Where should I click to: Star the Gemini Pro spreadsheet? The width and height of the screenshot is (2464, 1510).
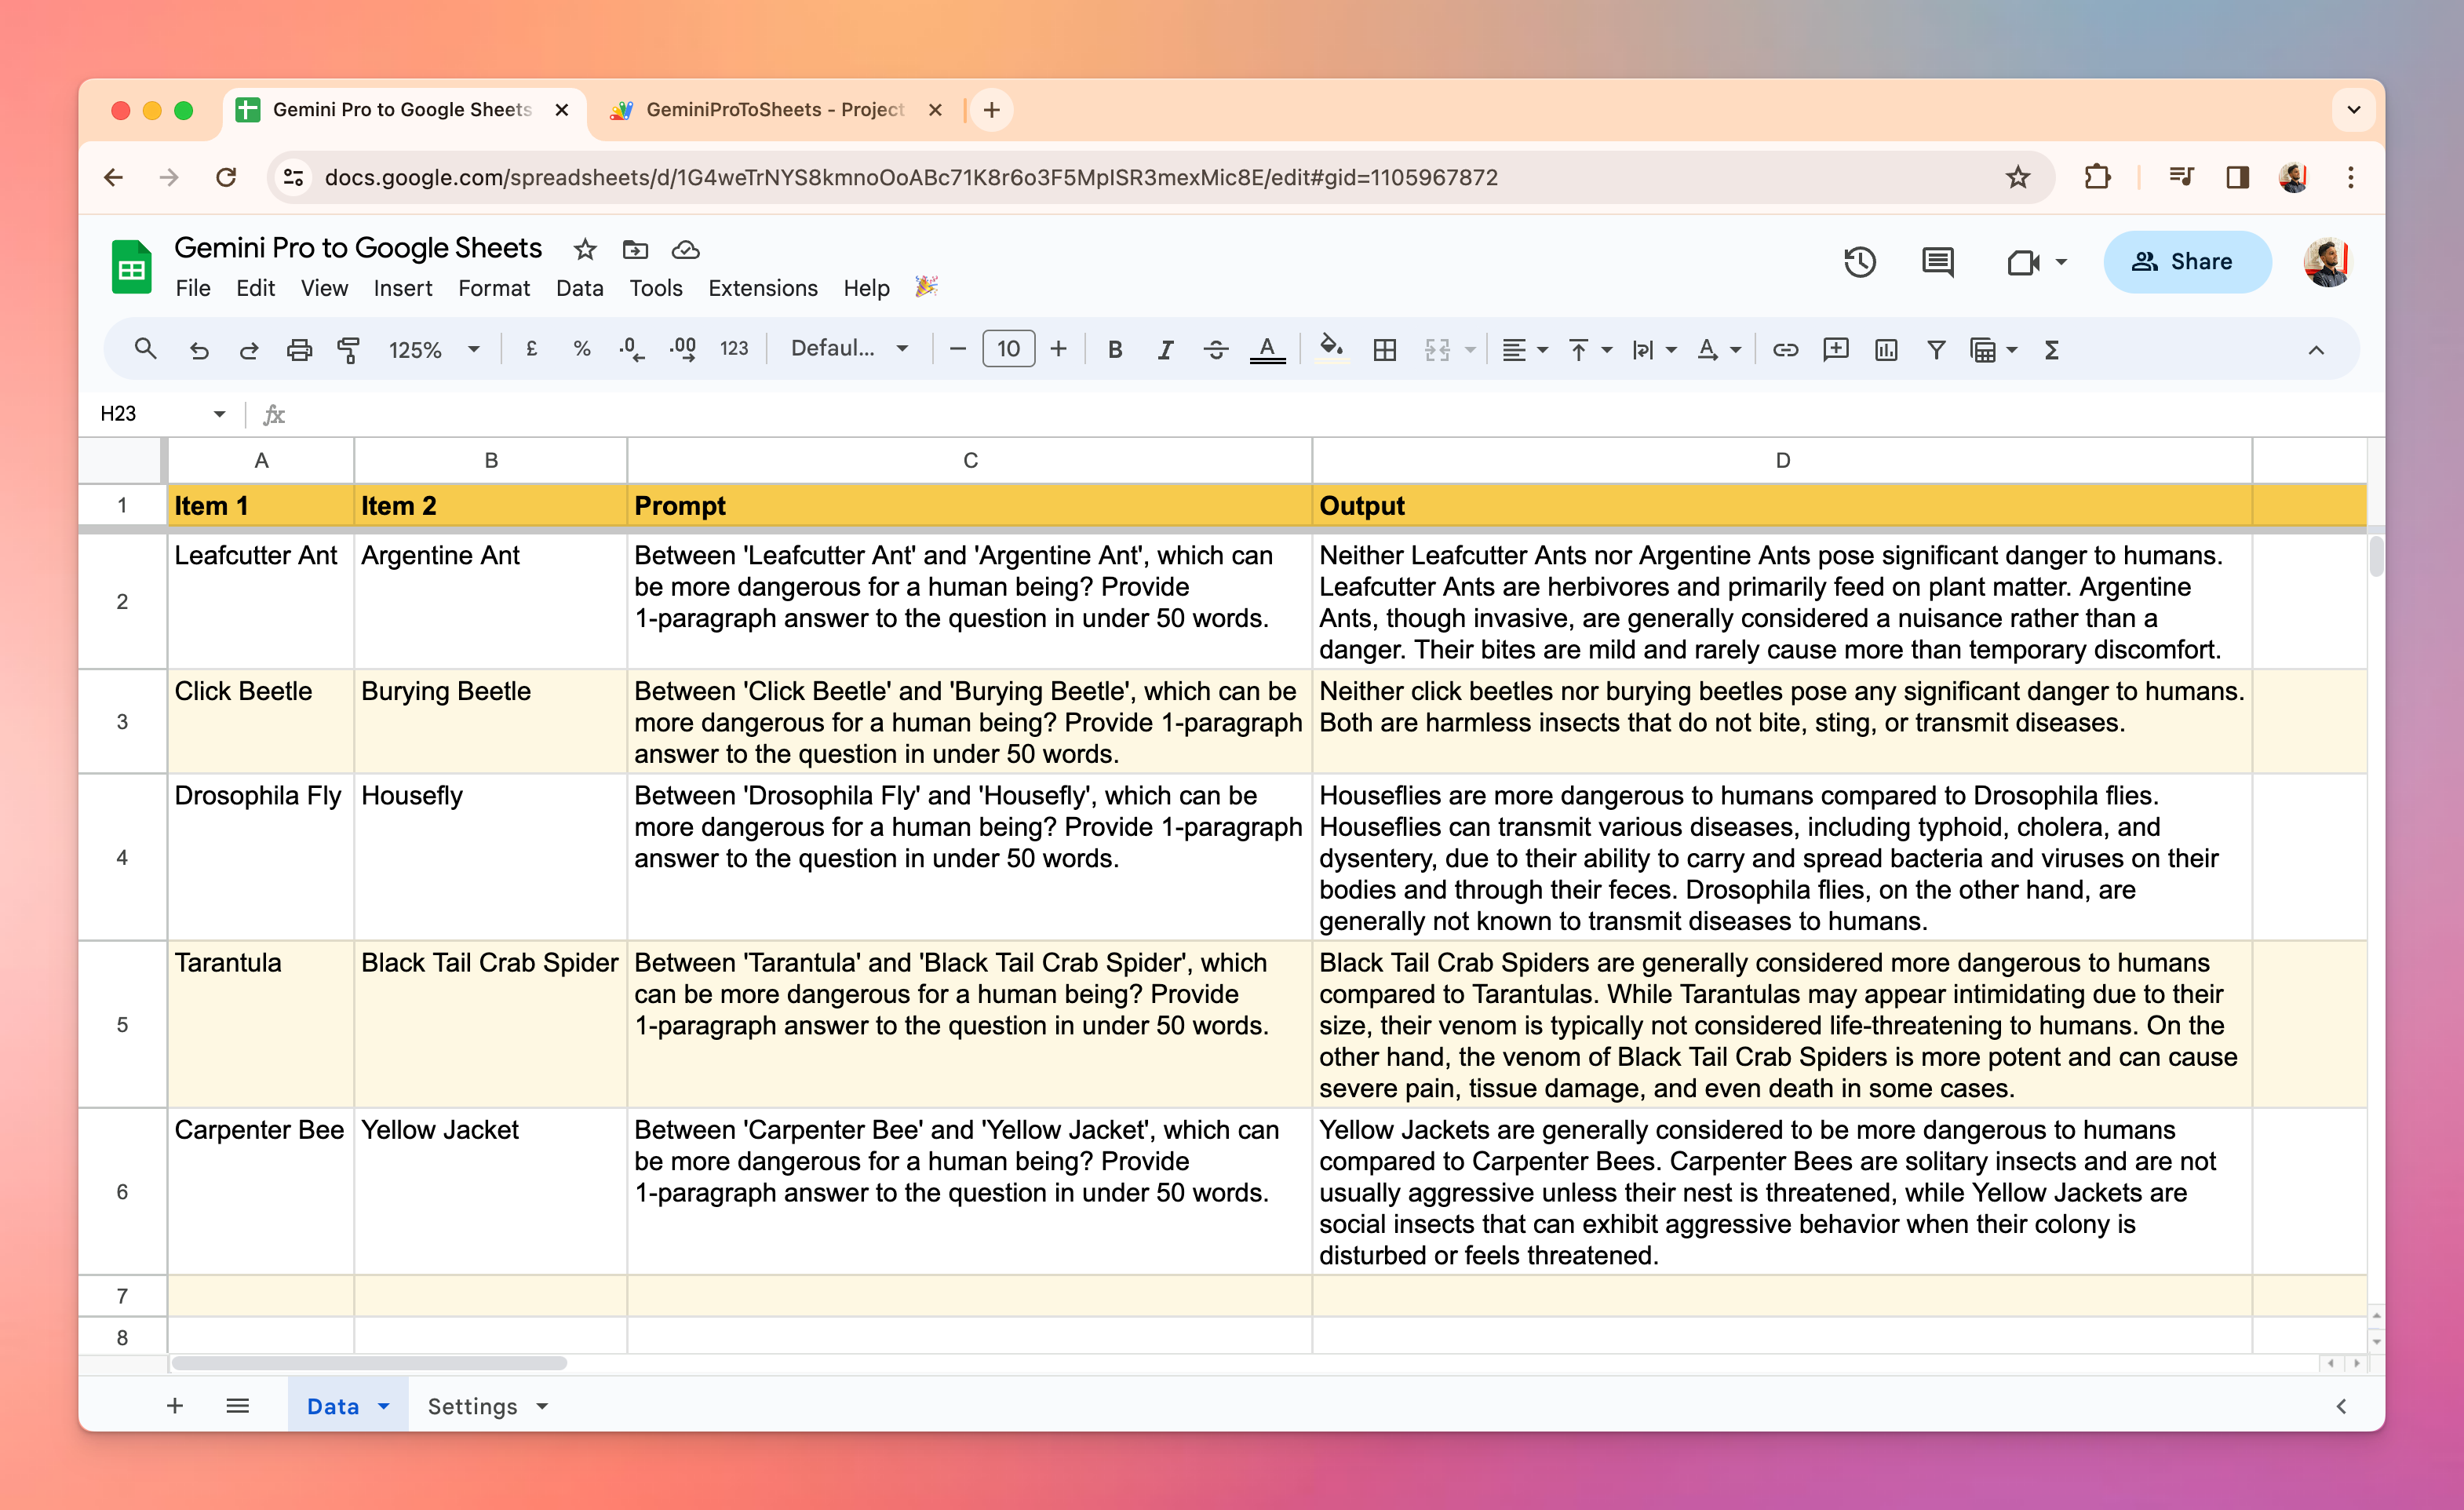(x=584, y=250)
